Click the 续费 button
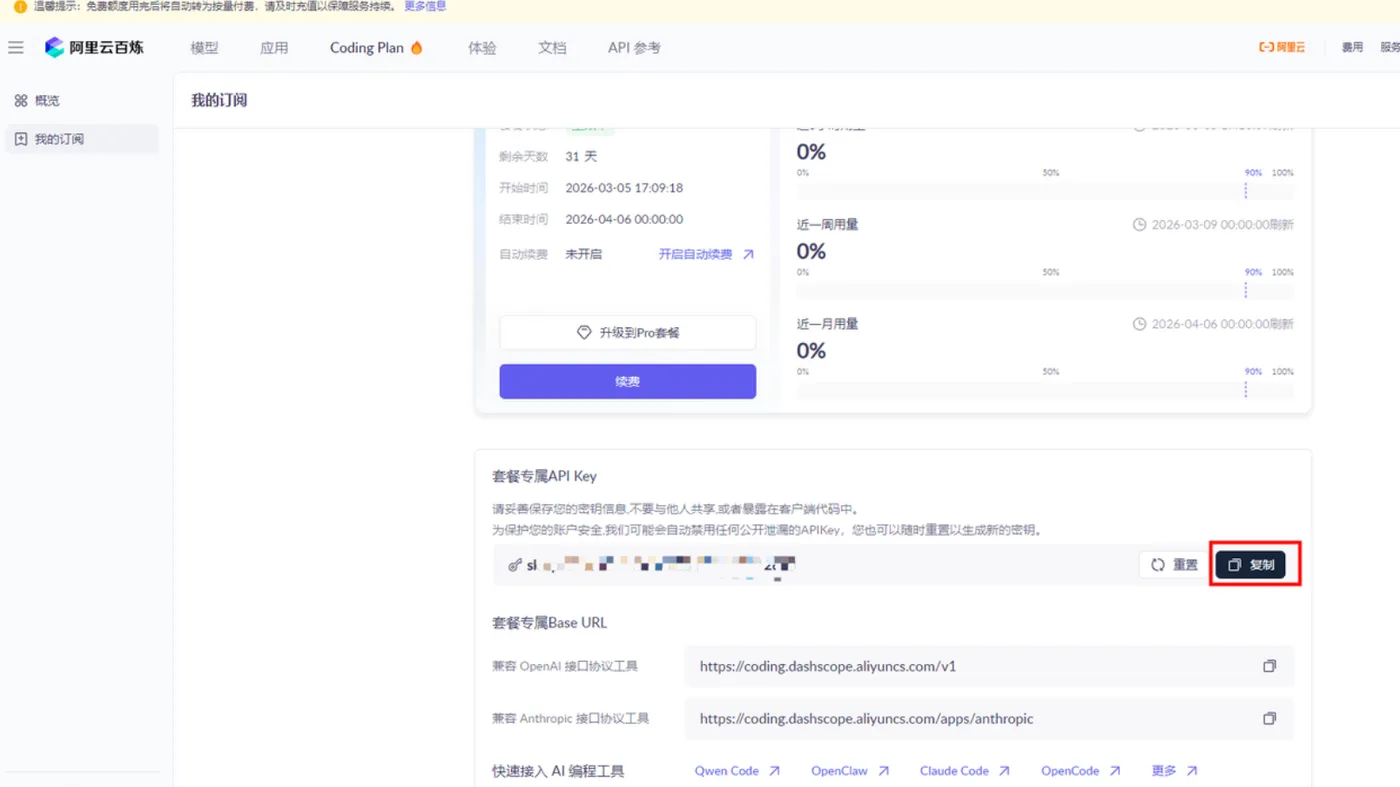This screenshot has height=787, width=1400. click(628, 381)
